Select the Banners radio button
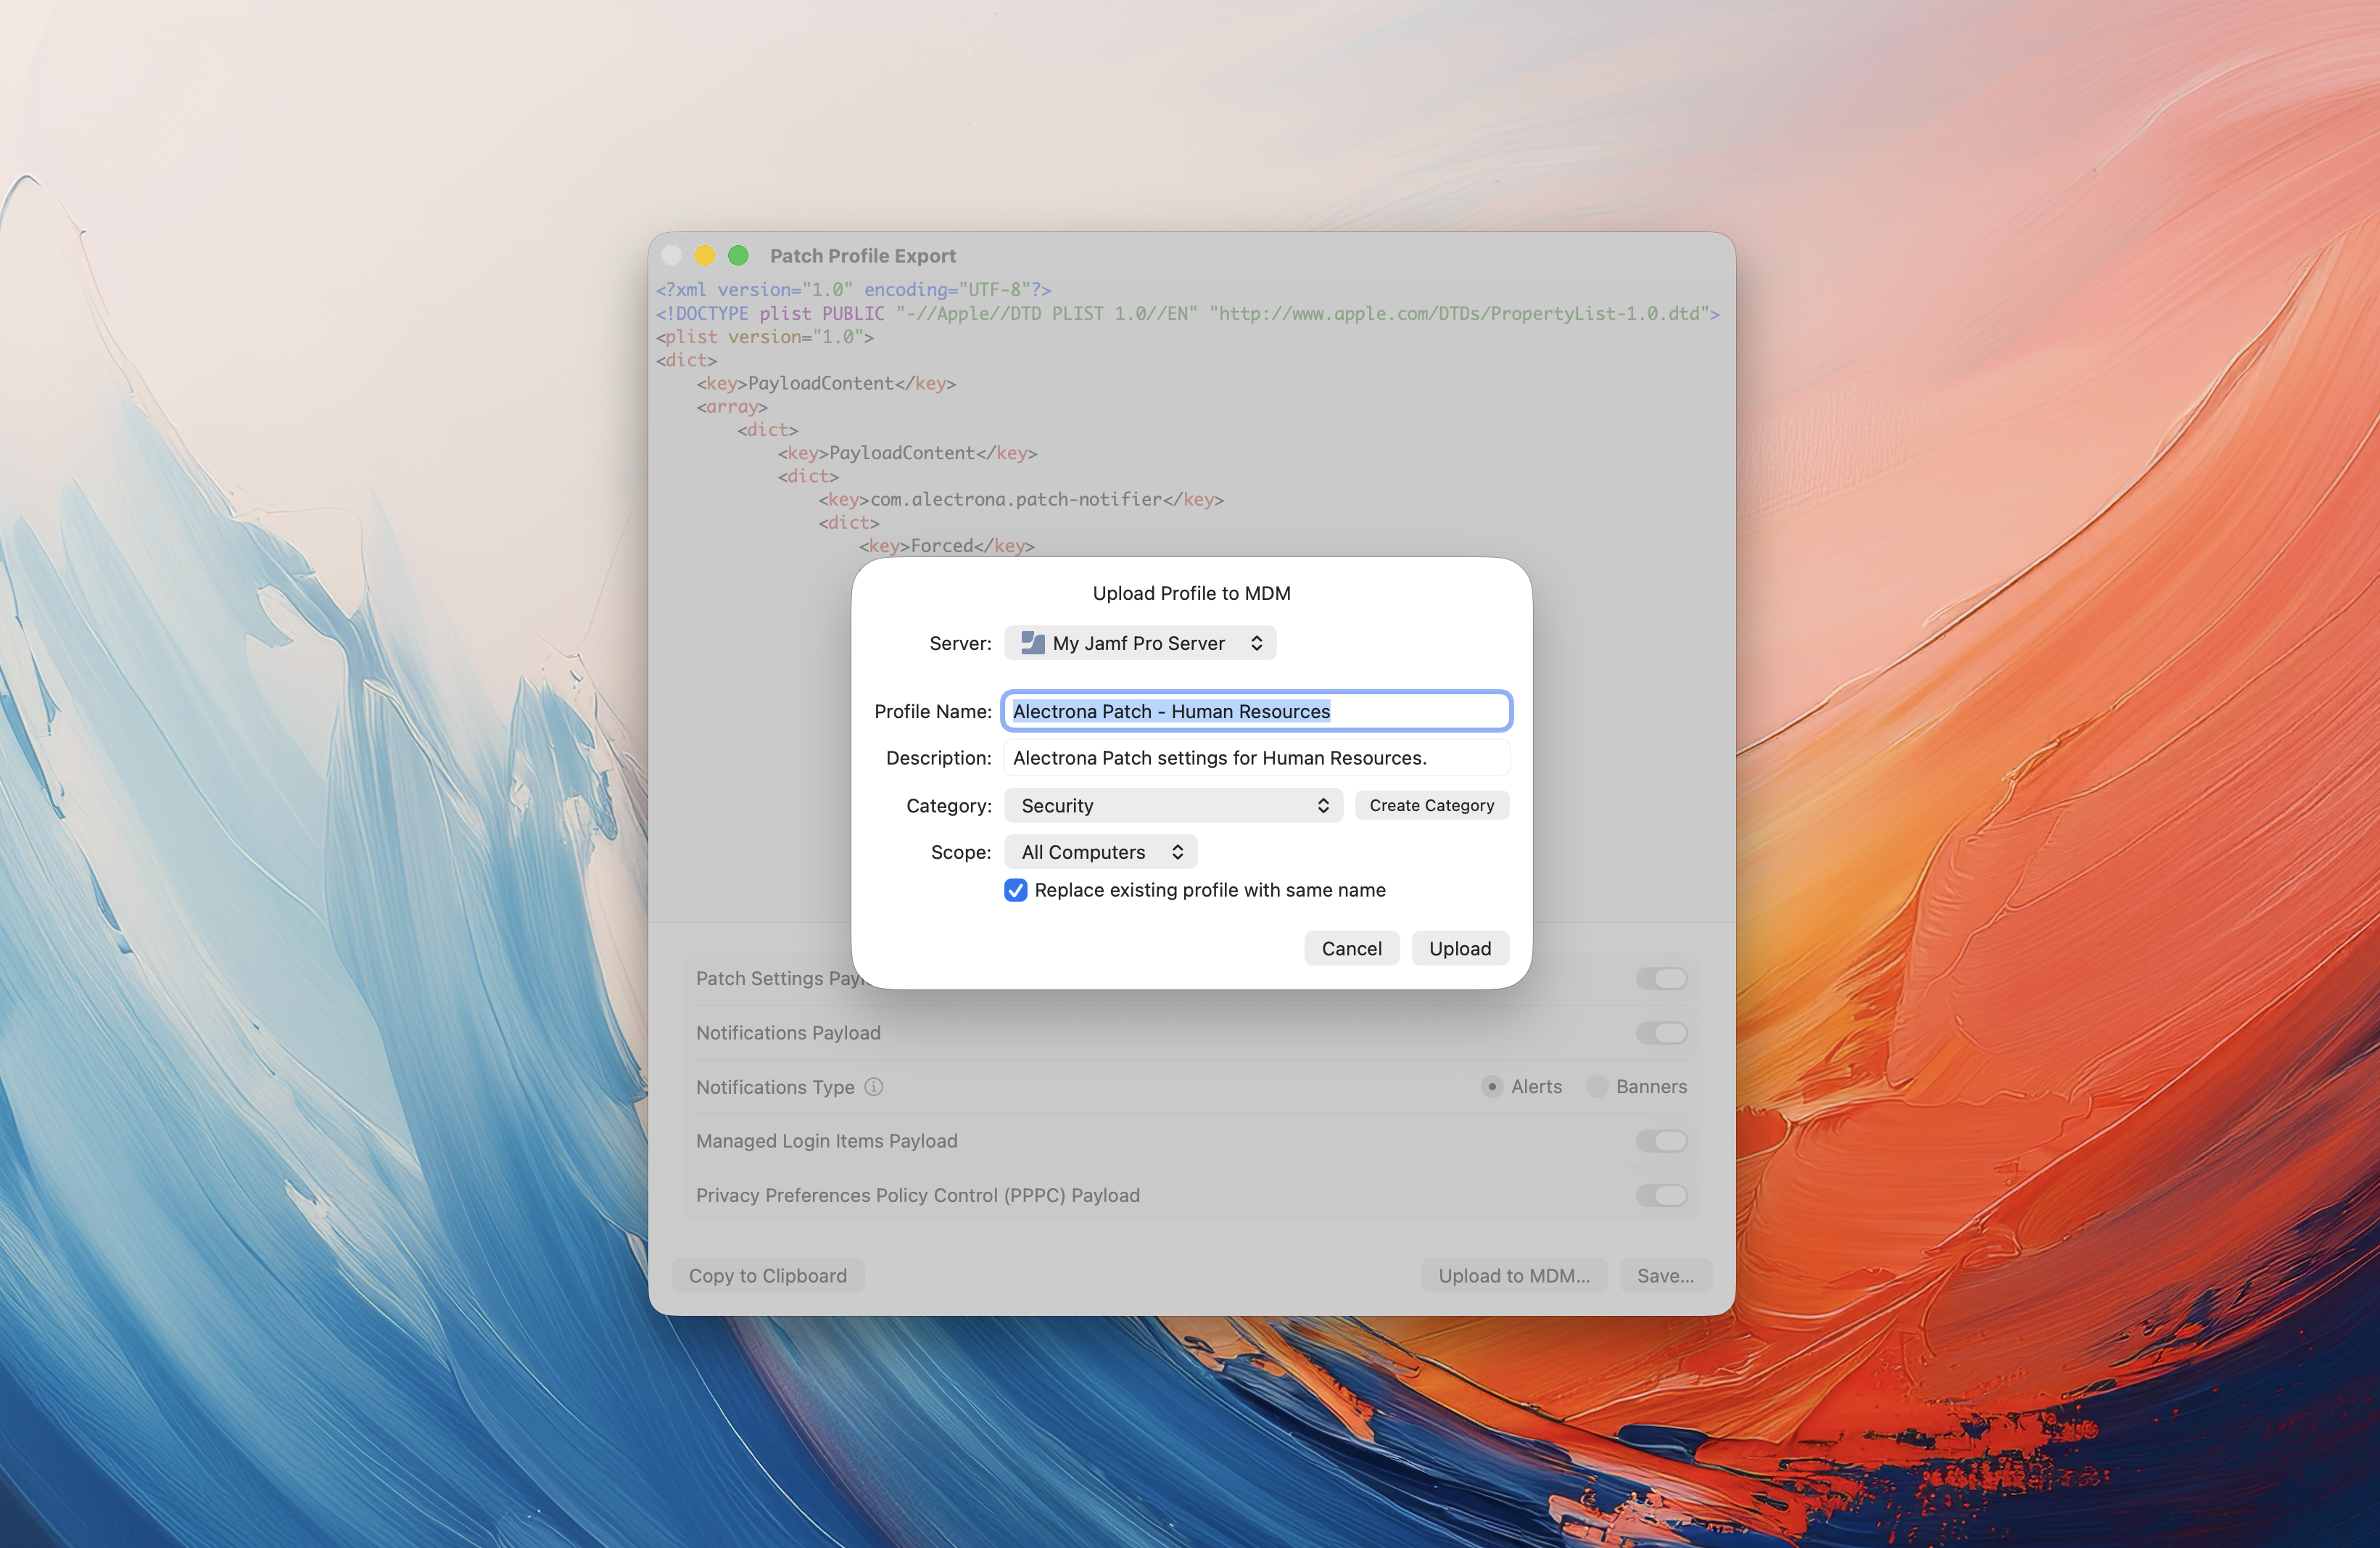The height and width of the screenshot is (1548, 2380). [1597, 1086]
